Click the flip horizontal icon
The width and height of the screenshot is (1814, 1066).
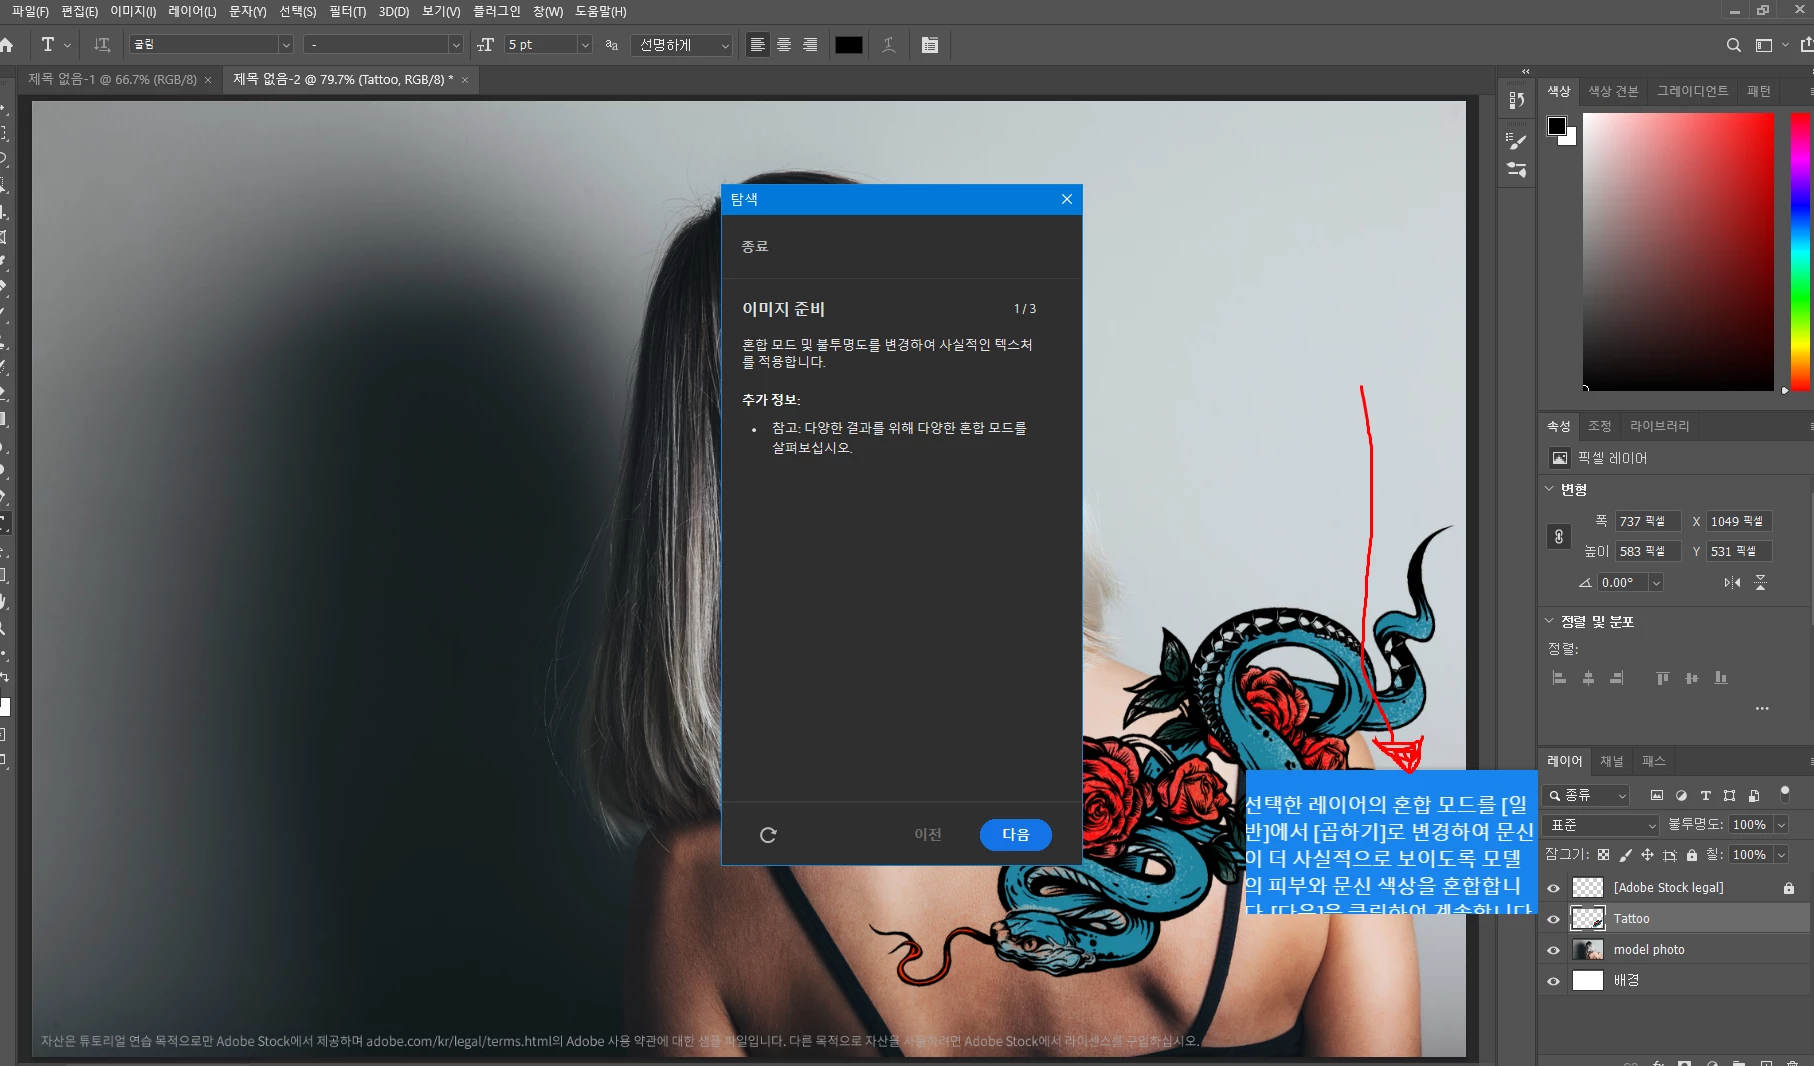[1732, 582]
